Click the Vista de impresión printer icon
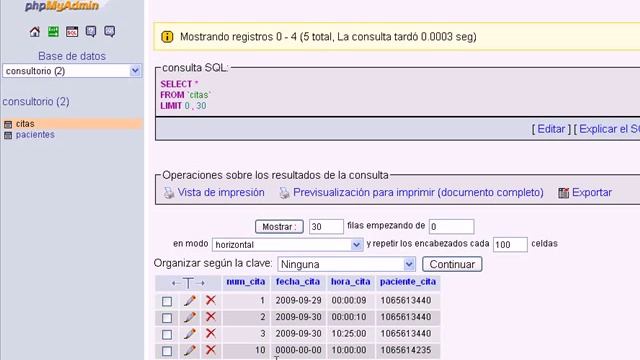The width and height of the screenshot is (640, 360). tap(169, 193)
